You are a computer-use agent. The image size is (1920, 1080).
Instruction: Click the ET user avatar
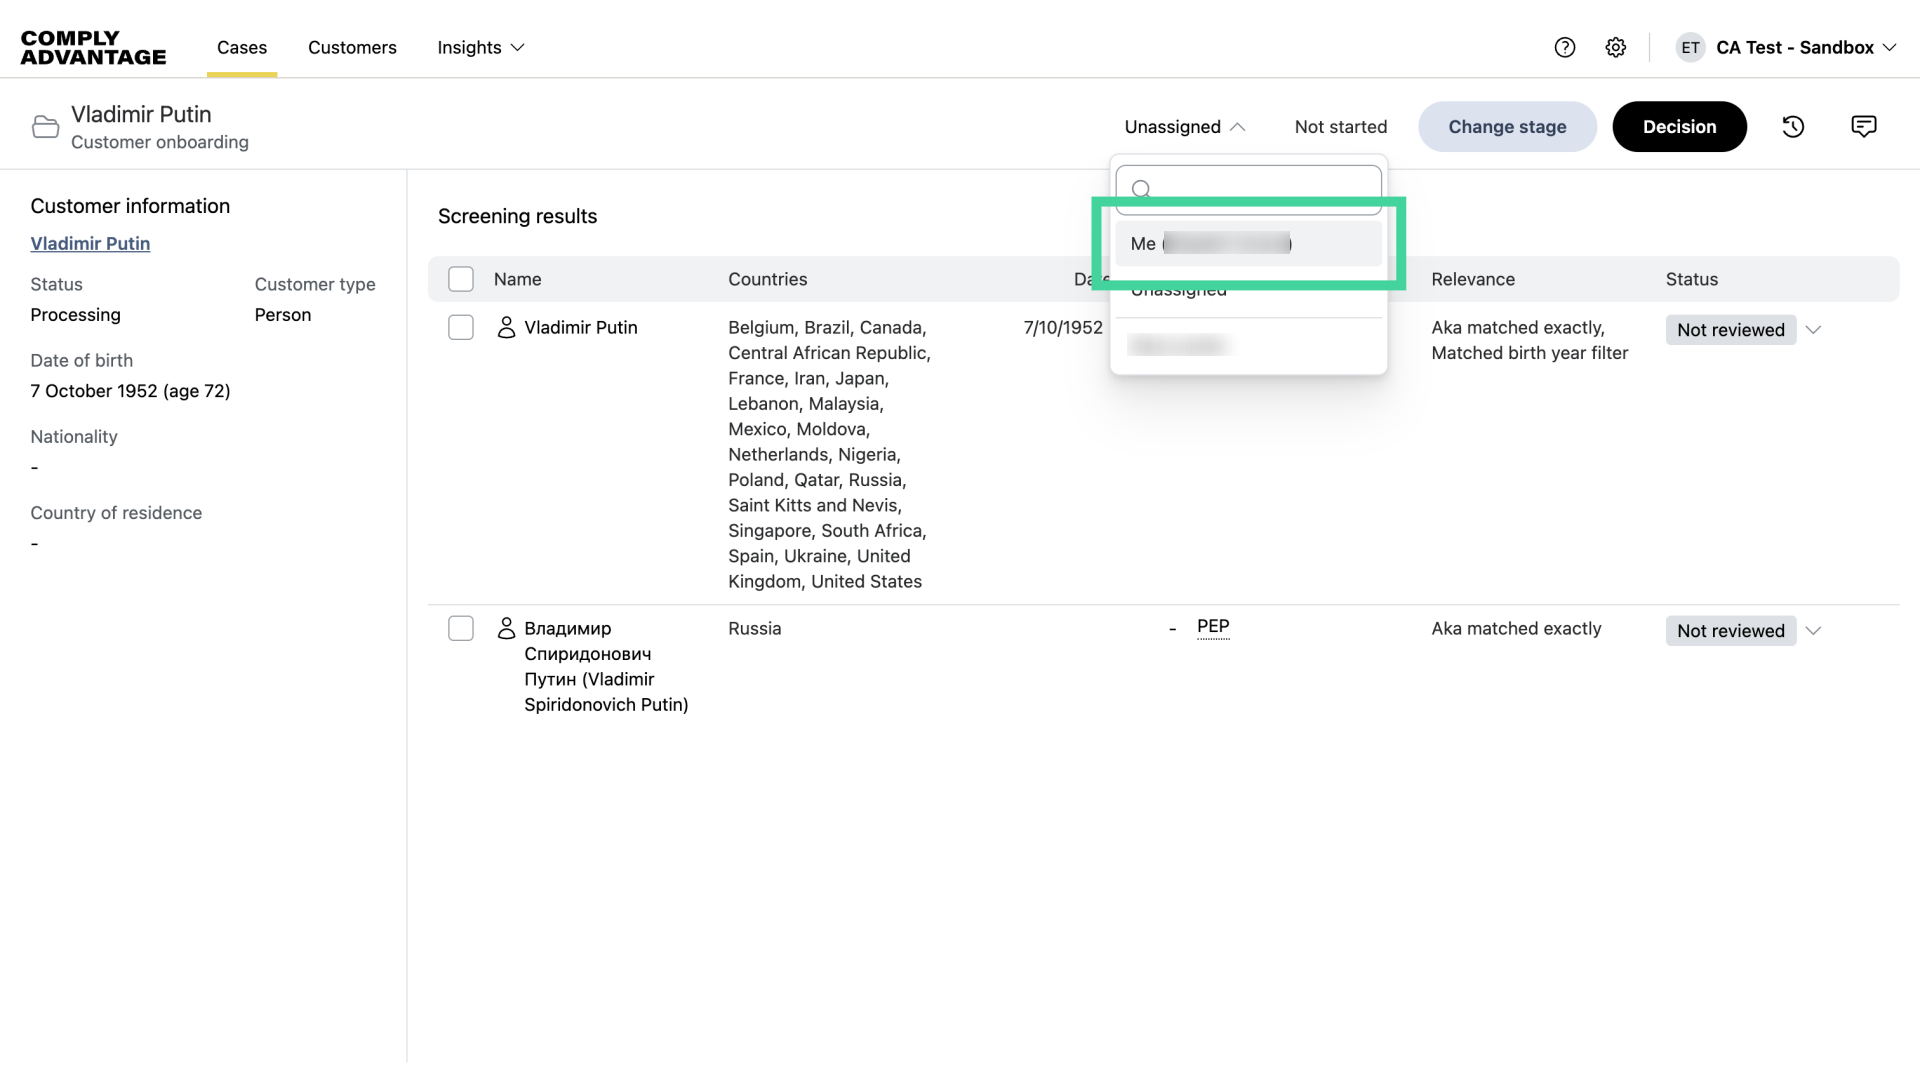tap(1690, 47)
